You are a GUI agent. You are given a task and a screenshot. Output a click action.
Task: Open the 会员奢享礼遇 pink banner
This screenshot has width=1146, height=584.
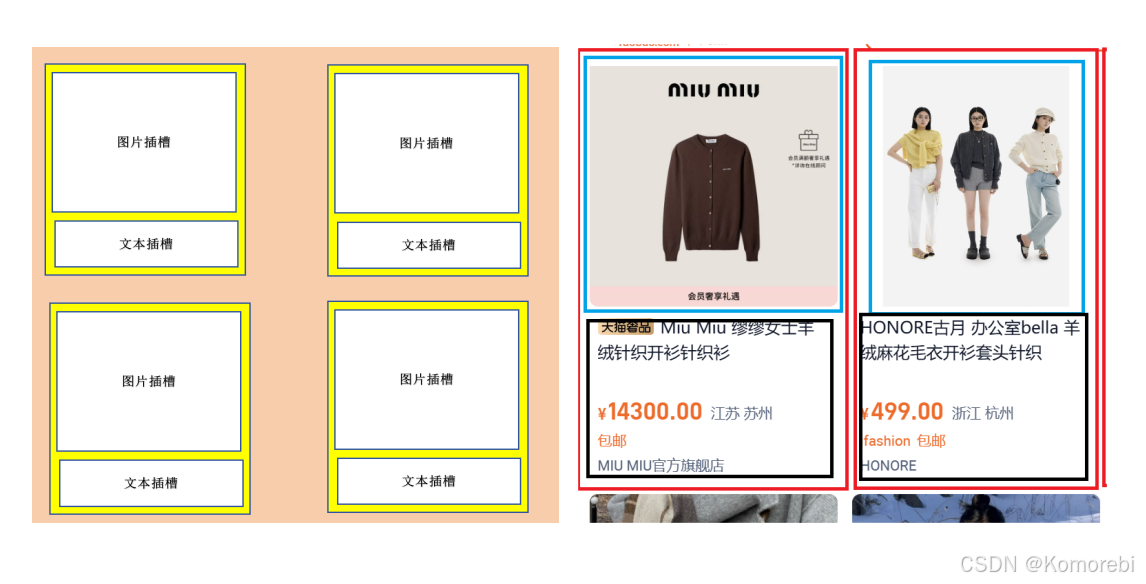(x=713, y=296)
